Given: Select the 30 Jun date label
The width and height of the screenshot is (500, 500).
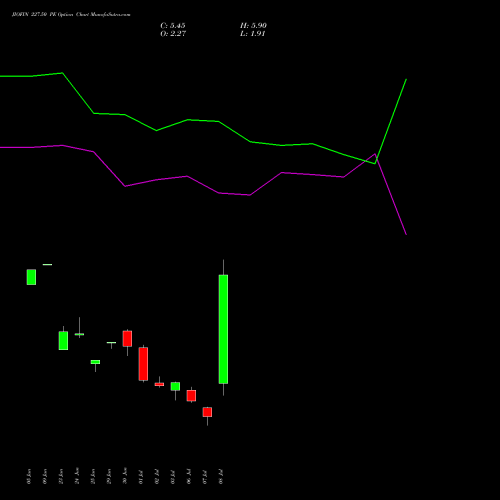Looking at the screenshot, I should [x=125, y=476].
